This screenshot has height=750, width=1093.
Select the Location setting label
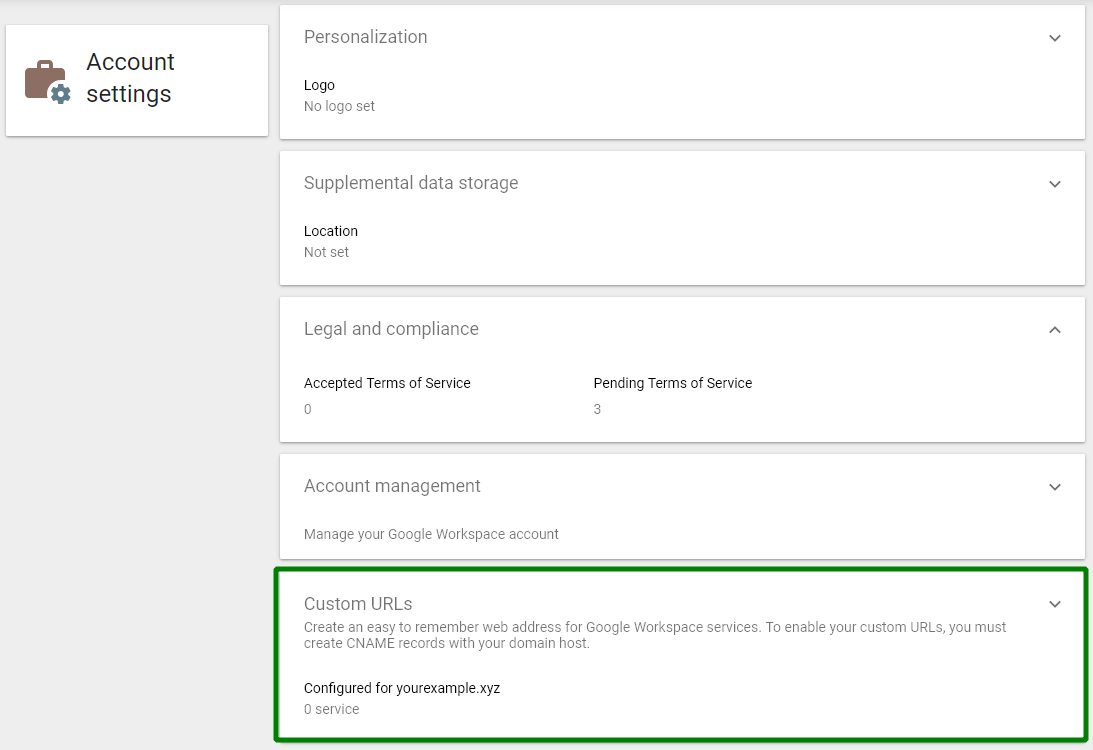330,231
